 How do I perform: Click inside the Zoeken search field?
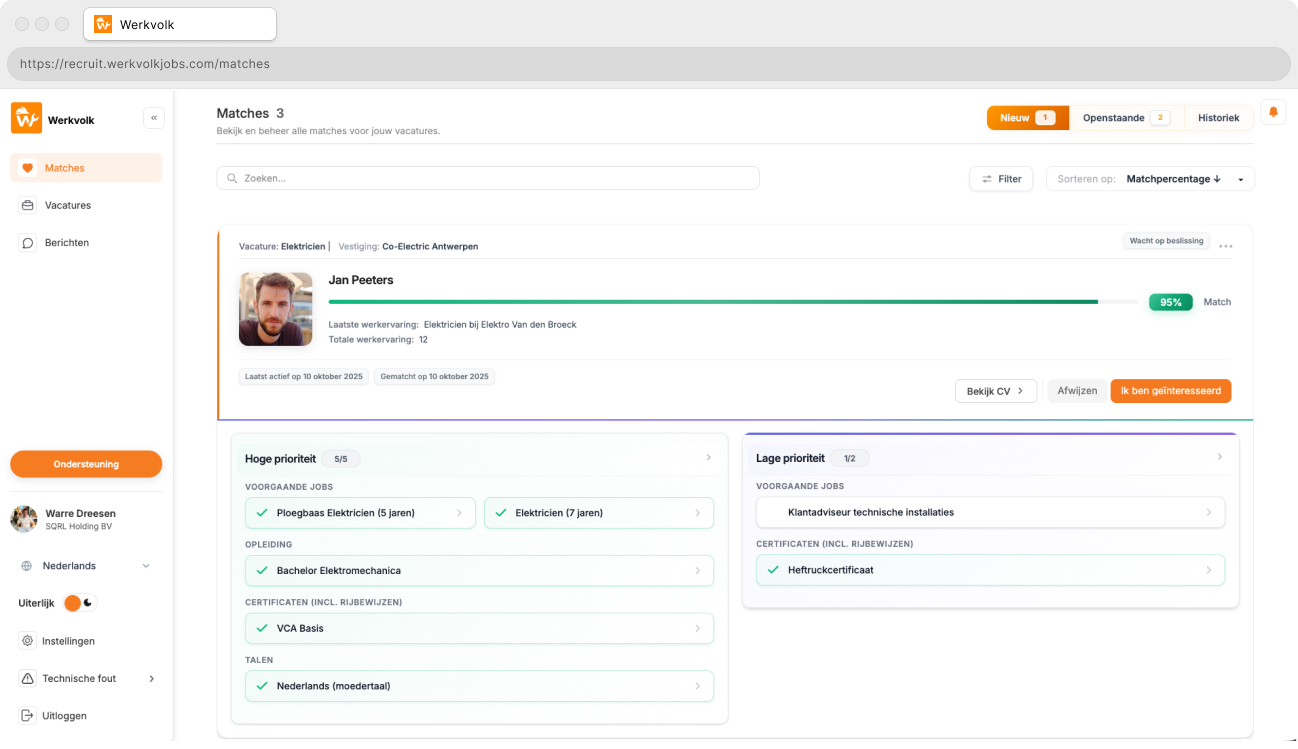[487, 177]
